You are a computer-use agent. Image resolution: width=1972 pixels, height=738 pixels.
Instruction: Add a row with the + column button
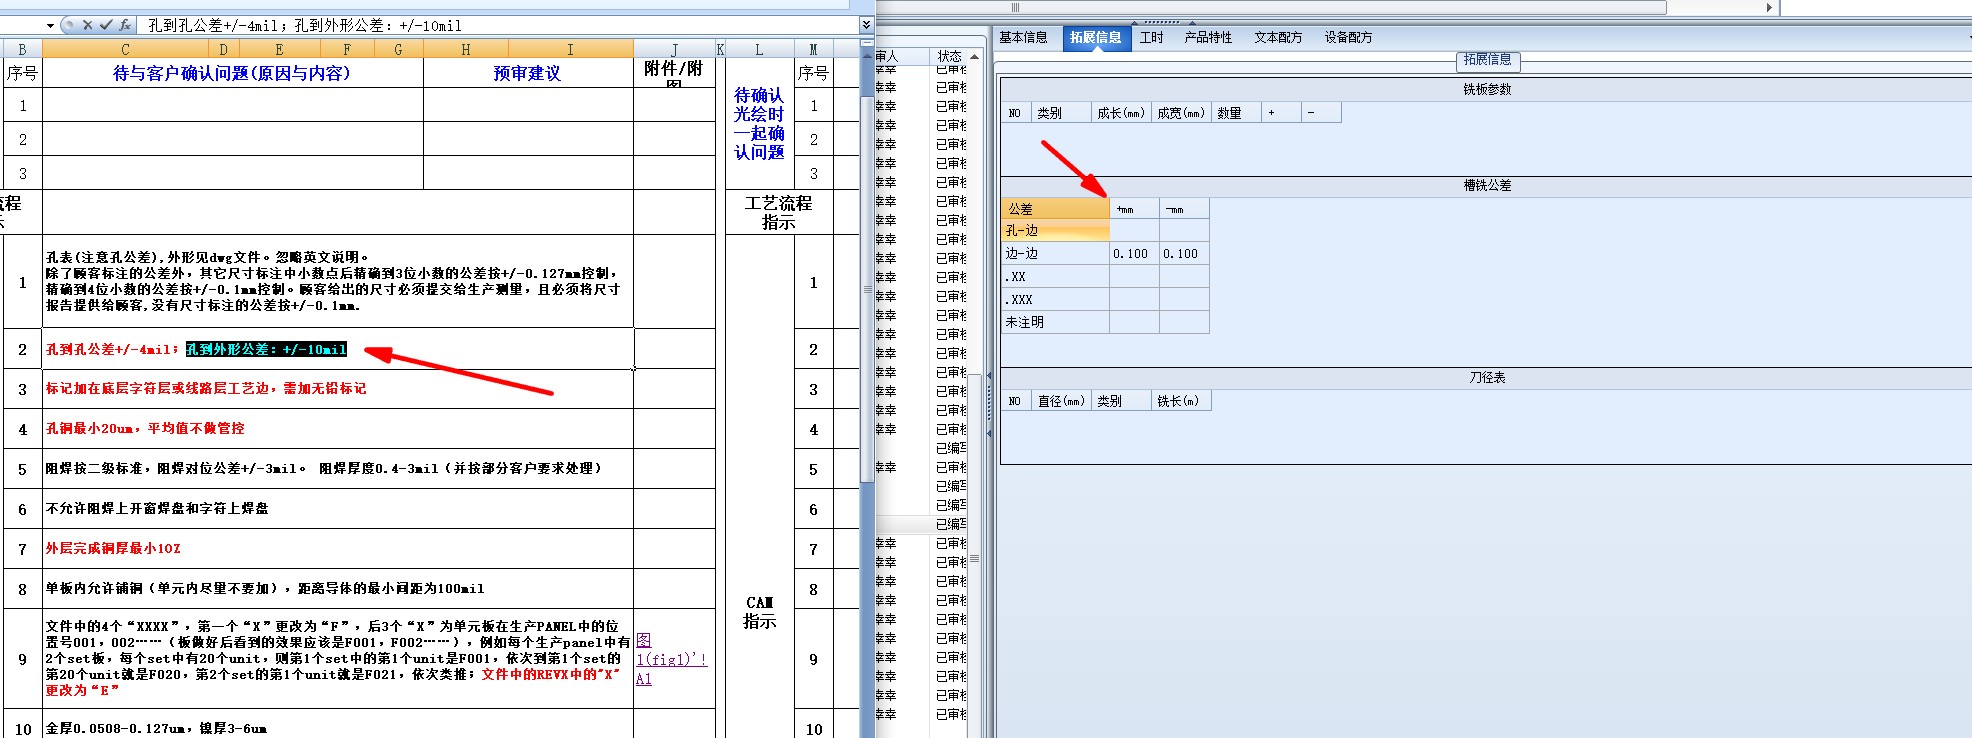pyautogui.click(x=1281, y=113)
